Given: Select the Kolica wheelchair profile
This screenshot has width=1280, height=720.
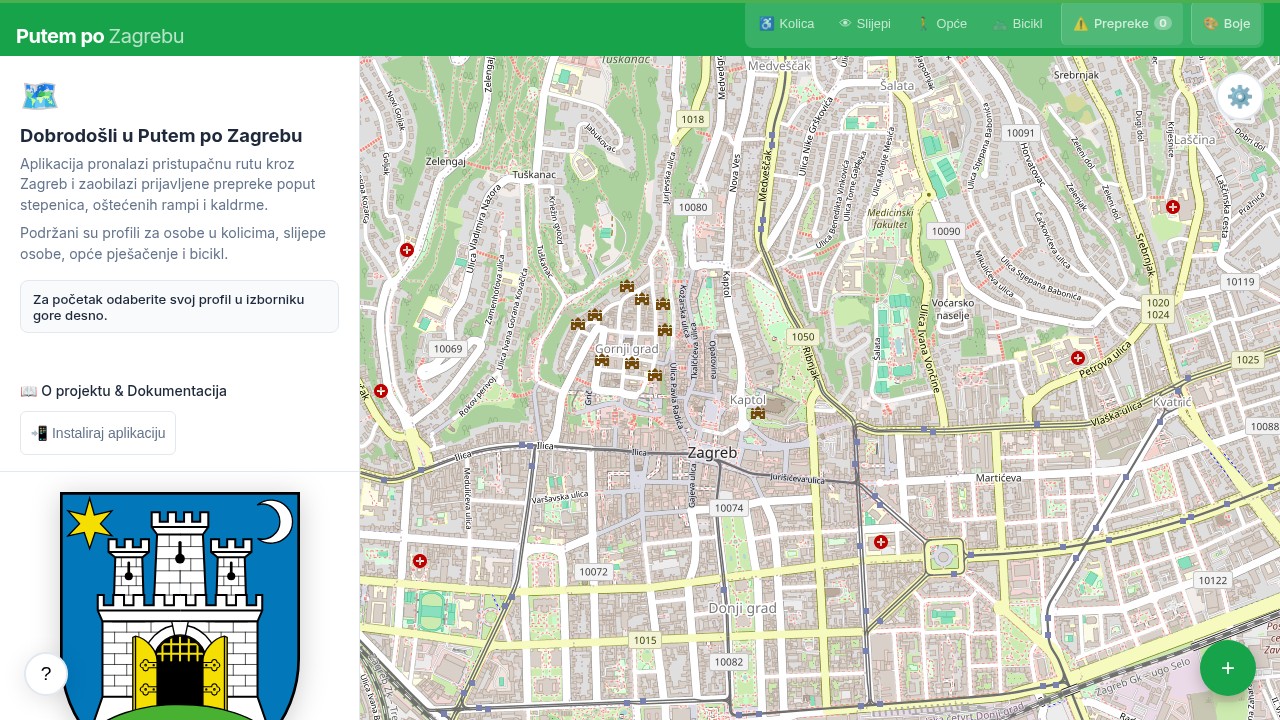Looking at the screenshot, I should click(x=786, y=24).
